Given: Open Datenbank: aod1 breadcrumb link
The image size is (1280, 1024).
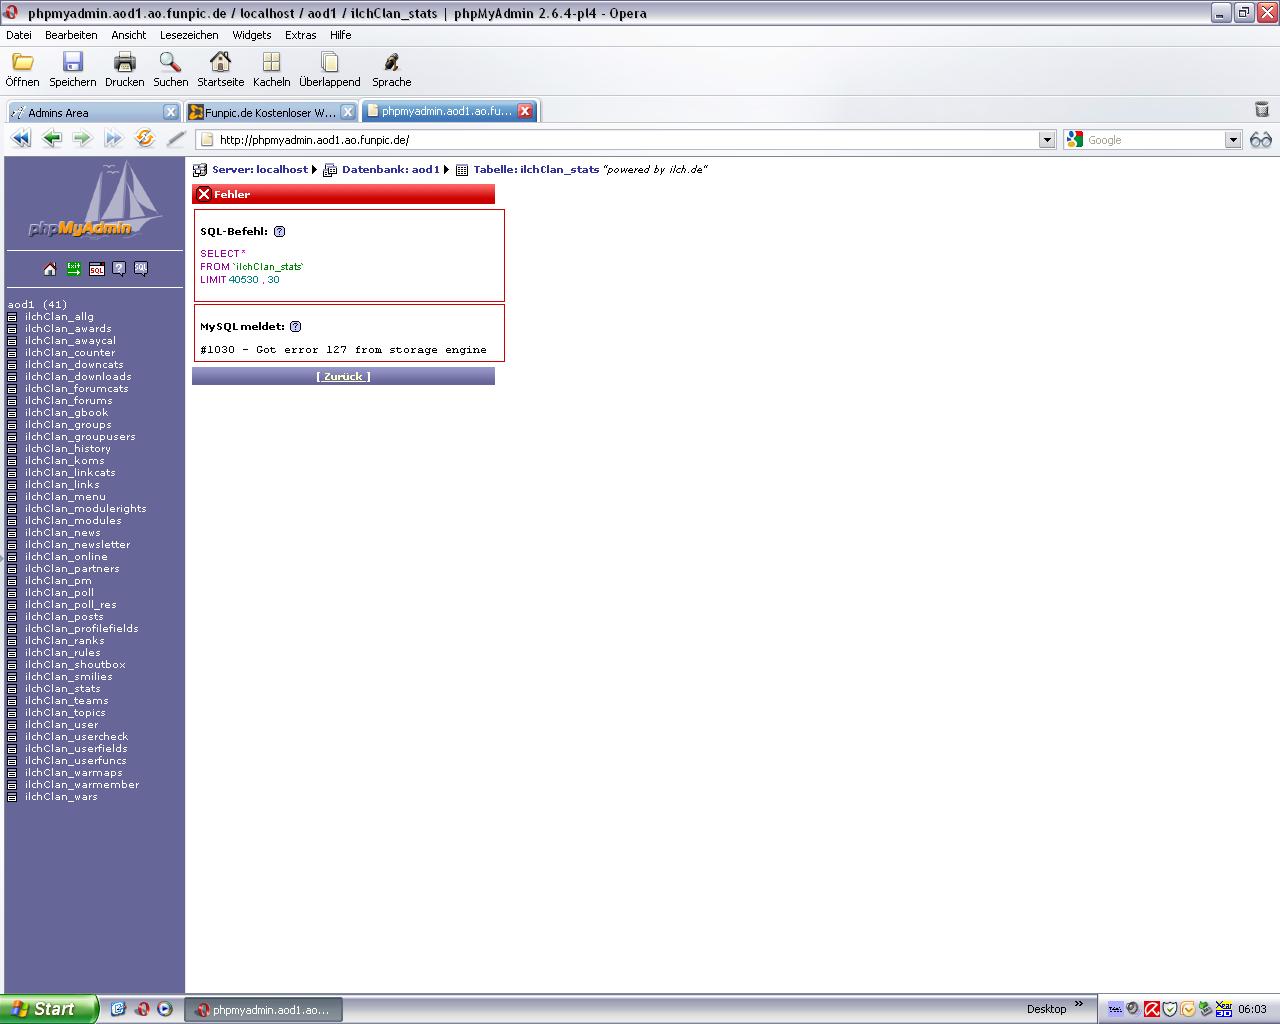Looking at the screenshot, I should point(390,170).
